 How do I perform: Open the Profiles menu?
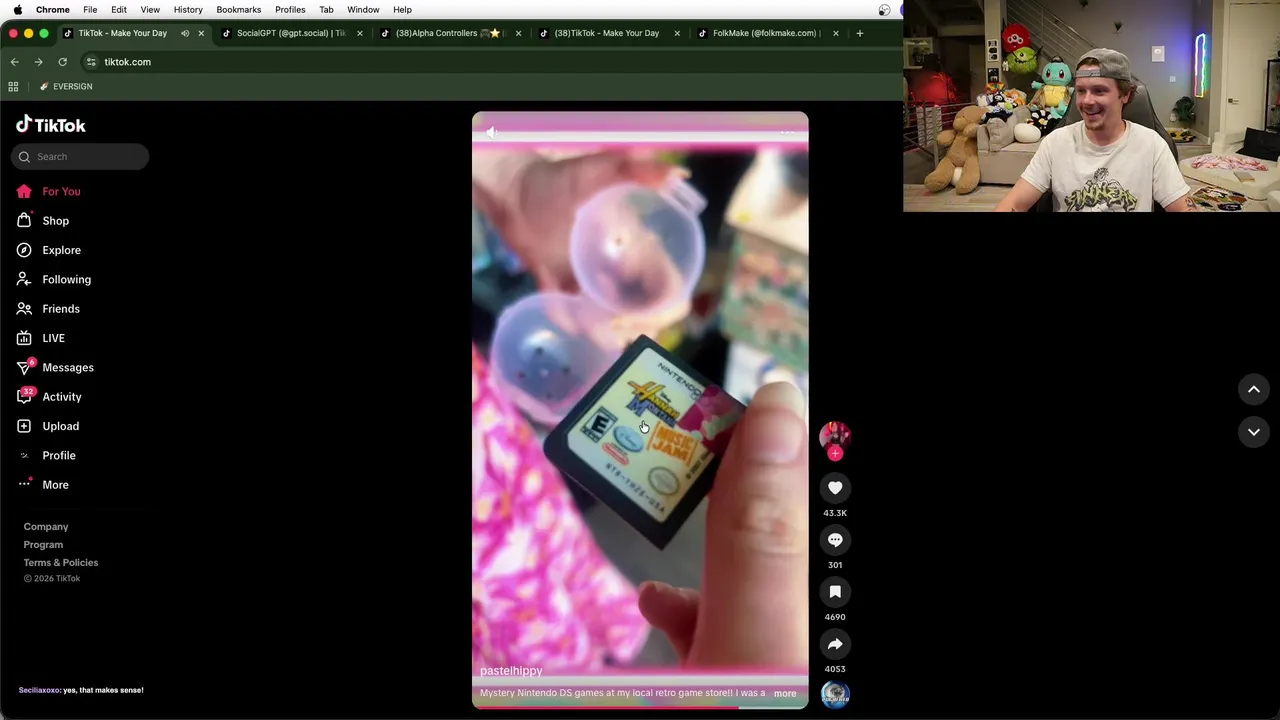pyautogui.click(x=290, y=10)
